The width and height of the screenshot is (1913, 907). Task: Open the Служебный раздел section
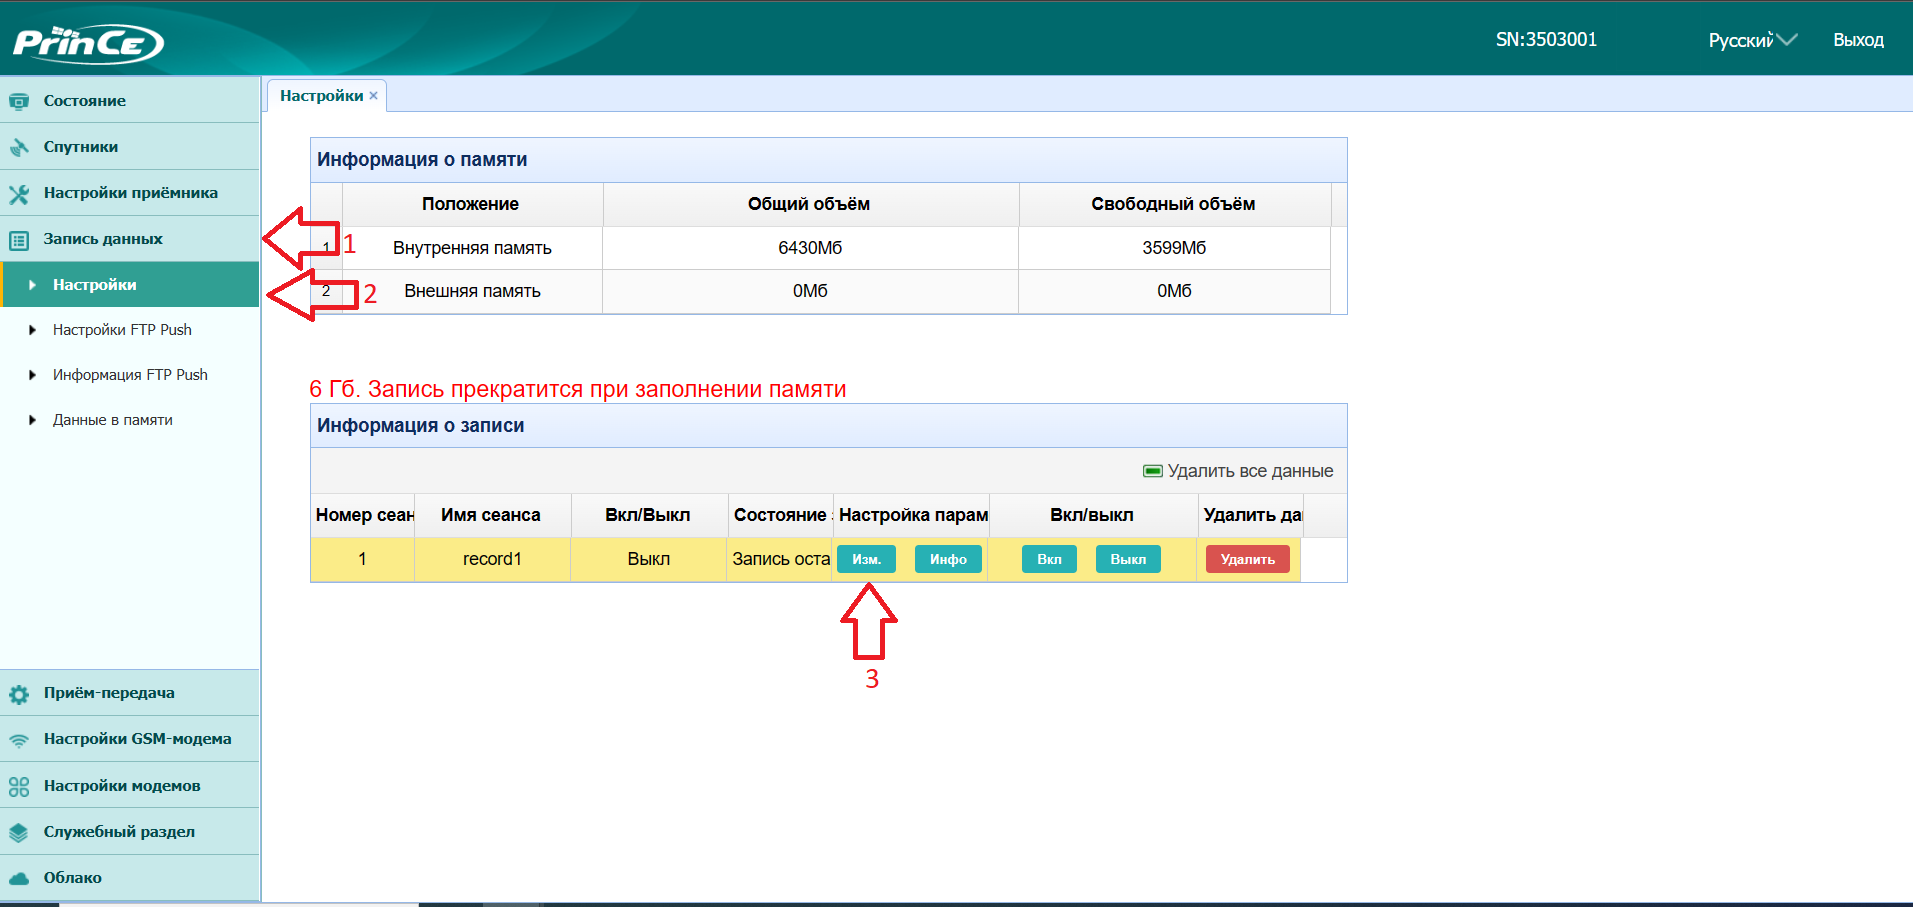[130, 831]
